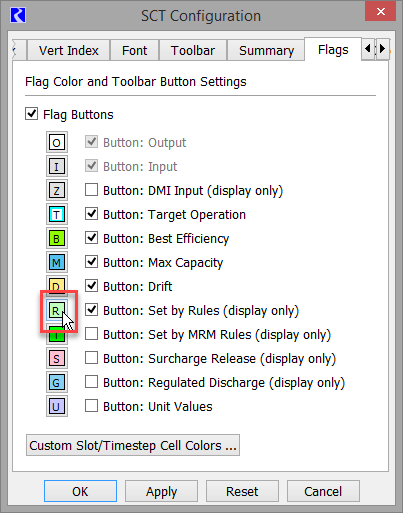Switch to the Toolbar tab
Screen dimensions: 403x513
pos(193,51)
